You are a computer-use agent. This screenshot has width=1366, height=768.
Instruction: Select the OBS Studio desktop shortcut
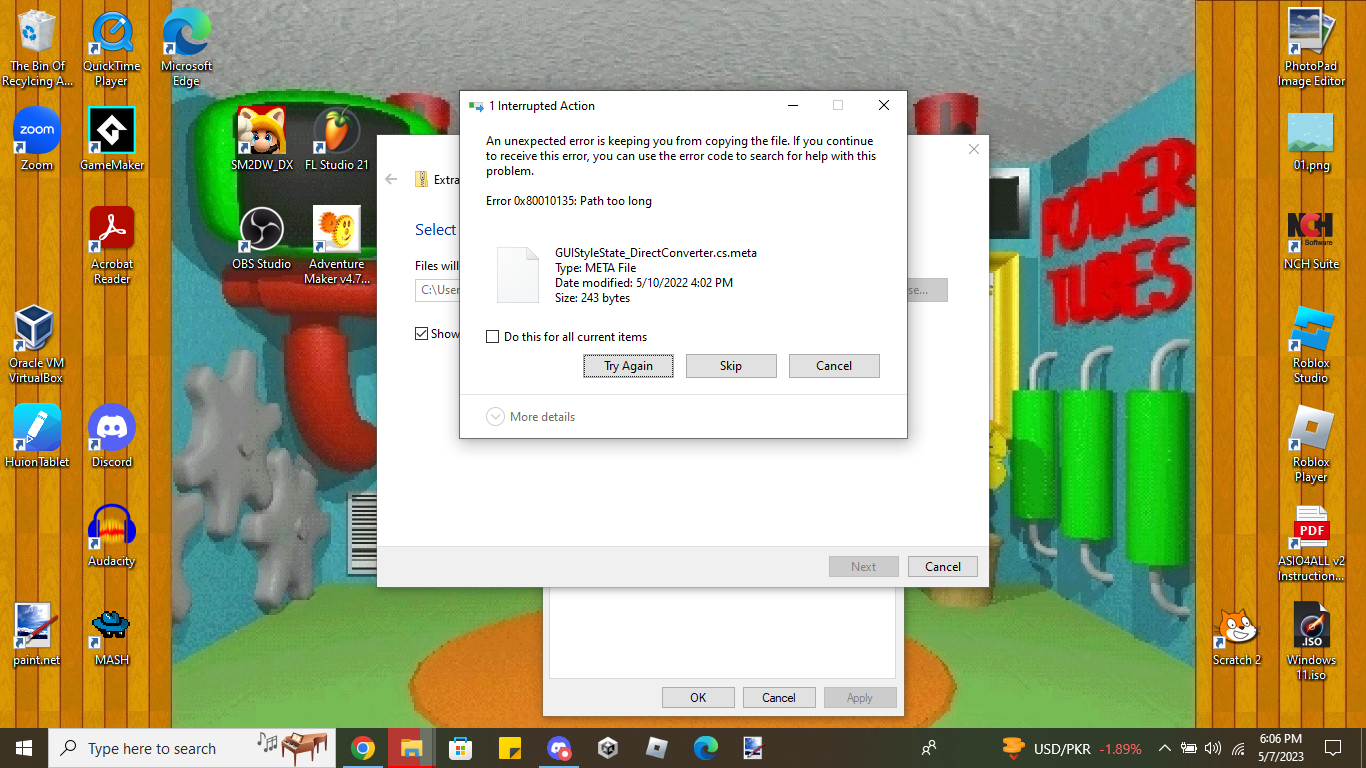pos(262,238)
